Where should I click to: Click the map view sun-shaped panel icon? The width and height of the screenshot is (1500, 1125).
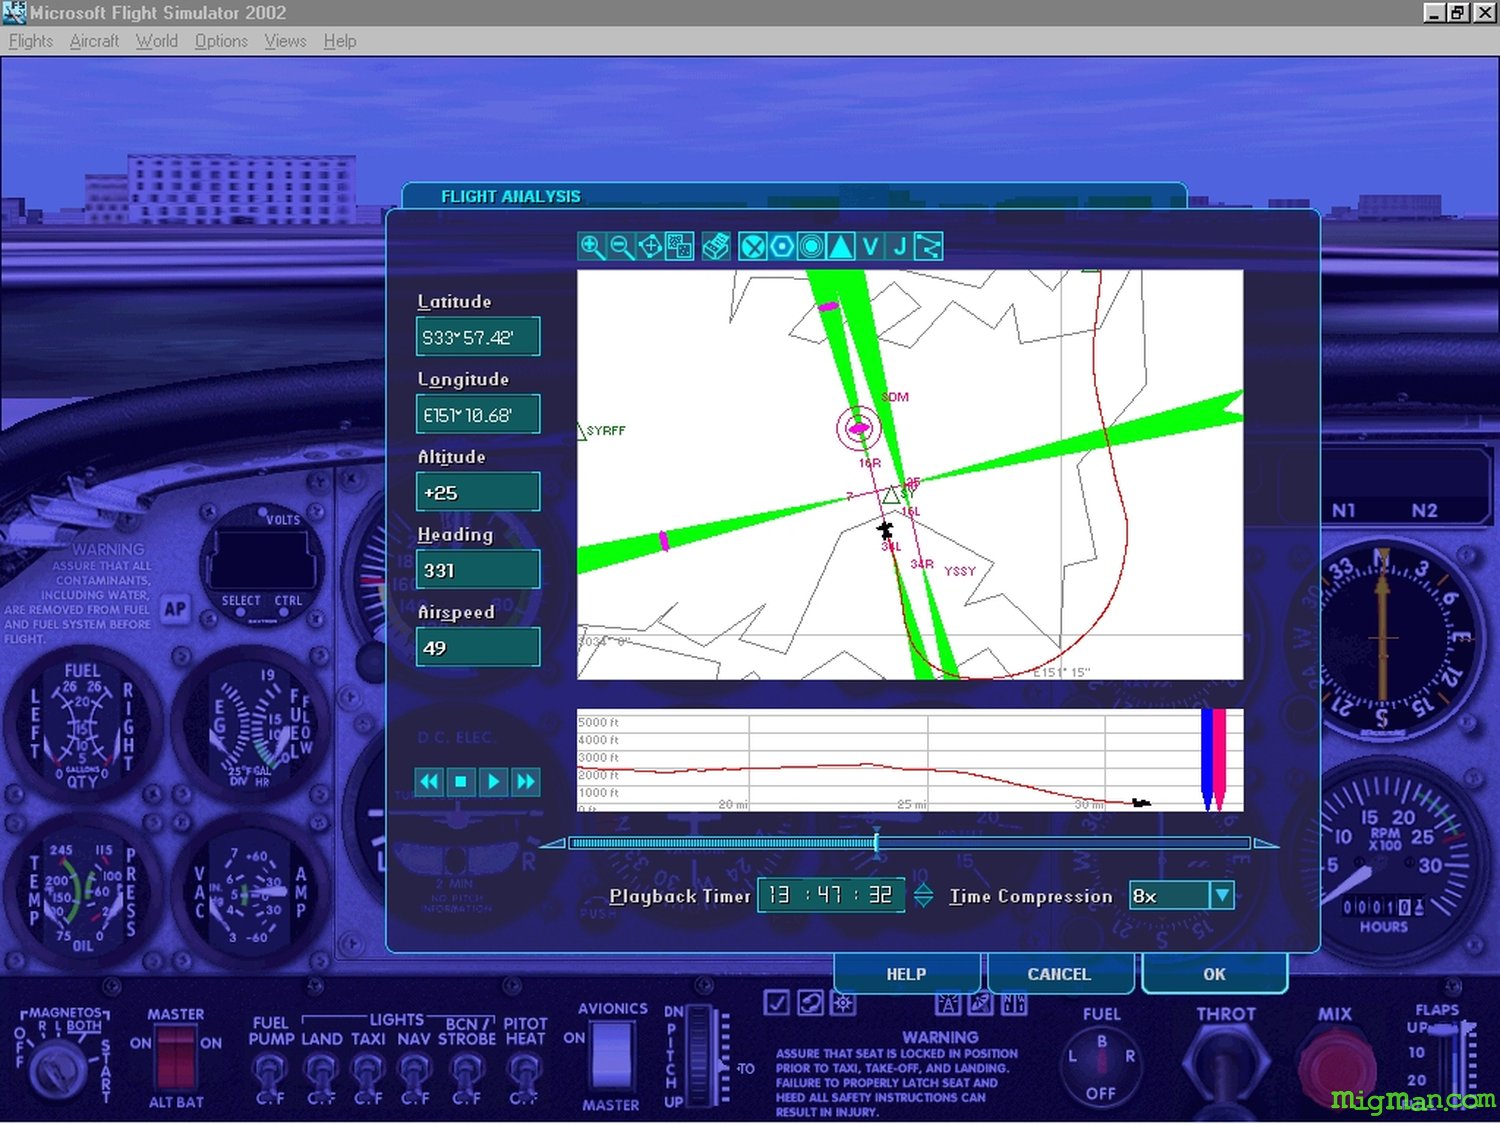(843, 1002)
